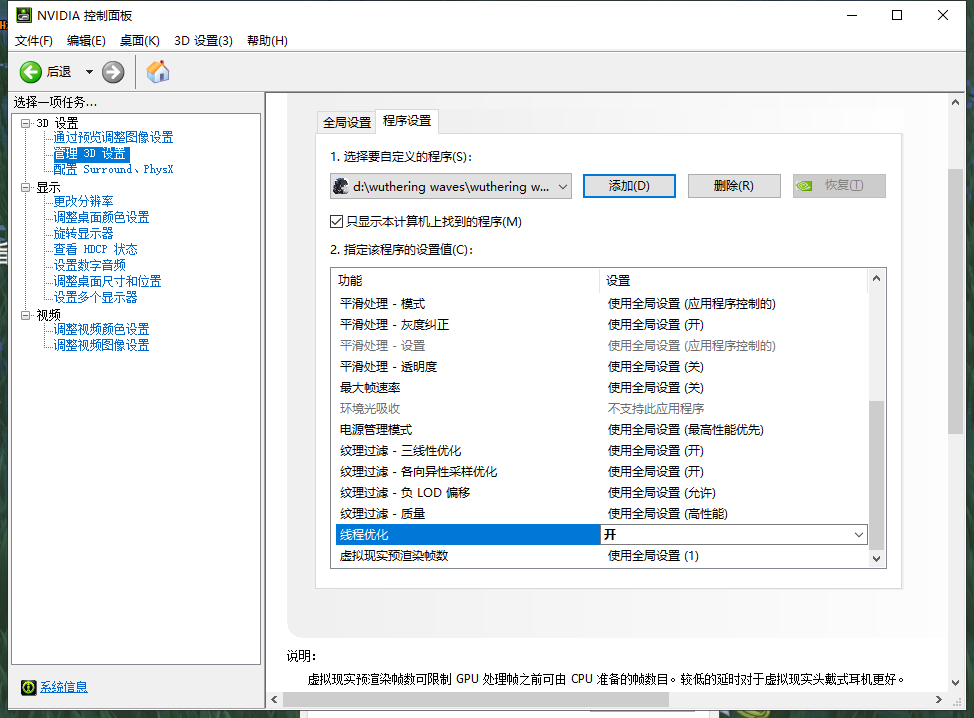974x718 pixels.
Task: Click the NVIDIA title bar logo icon
Action: click(x=24, y=15)
